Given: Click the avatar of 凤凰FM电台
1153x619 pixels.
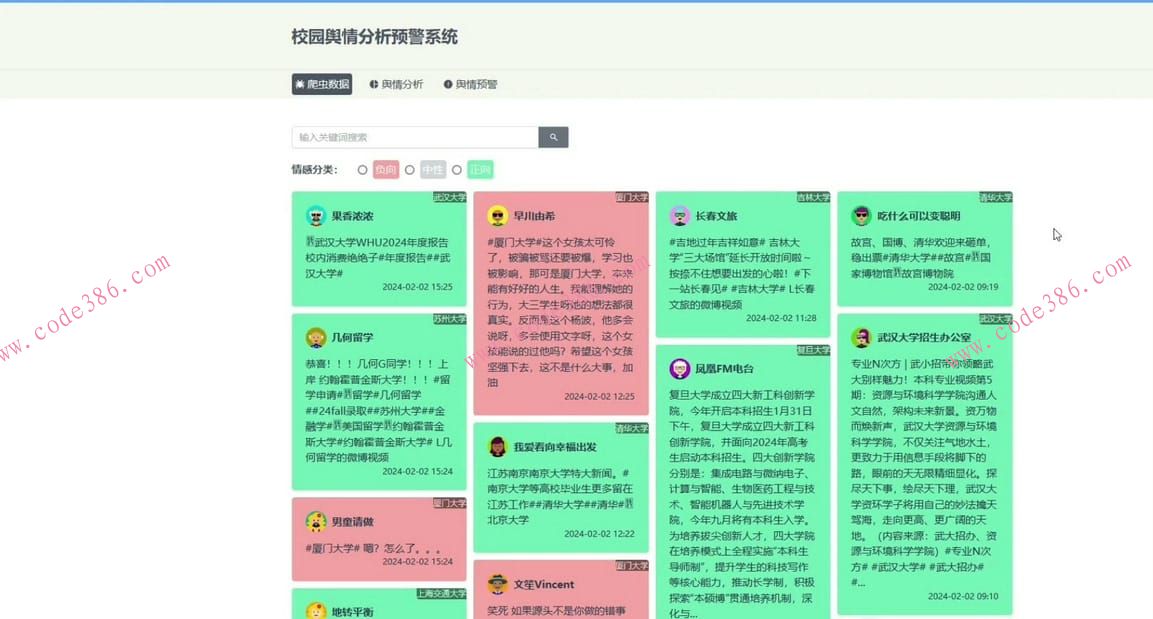Looking at the screenshot, I should coord(679,368).
